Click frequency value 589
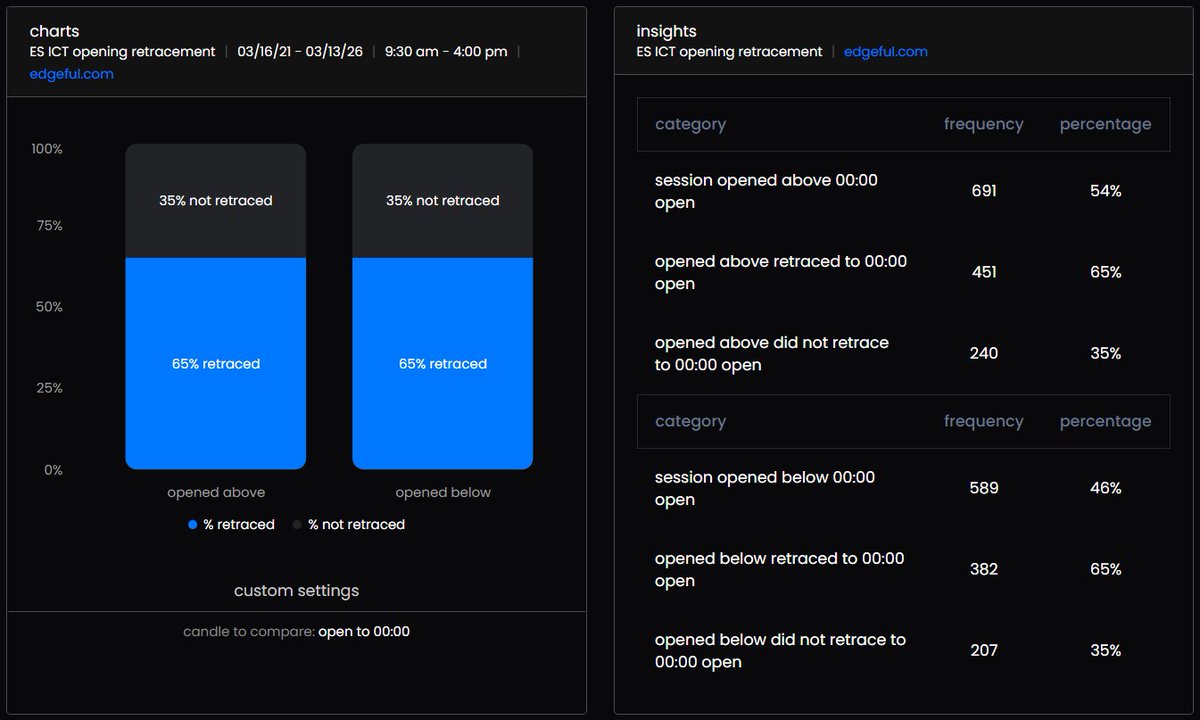Screen dimensions: 1200x720 [x=984, y=488]
